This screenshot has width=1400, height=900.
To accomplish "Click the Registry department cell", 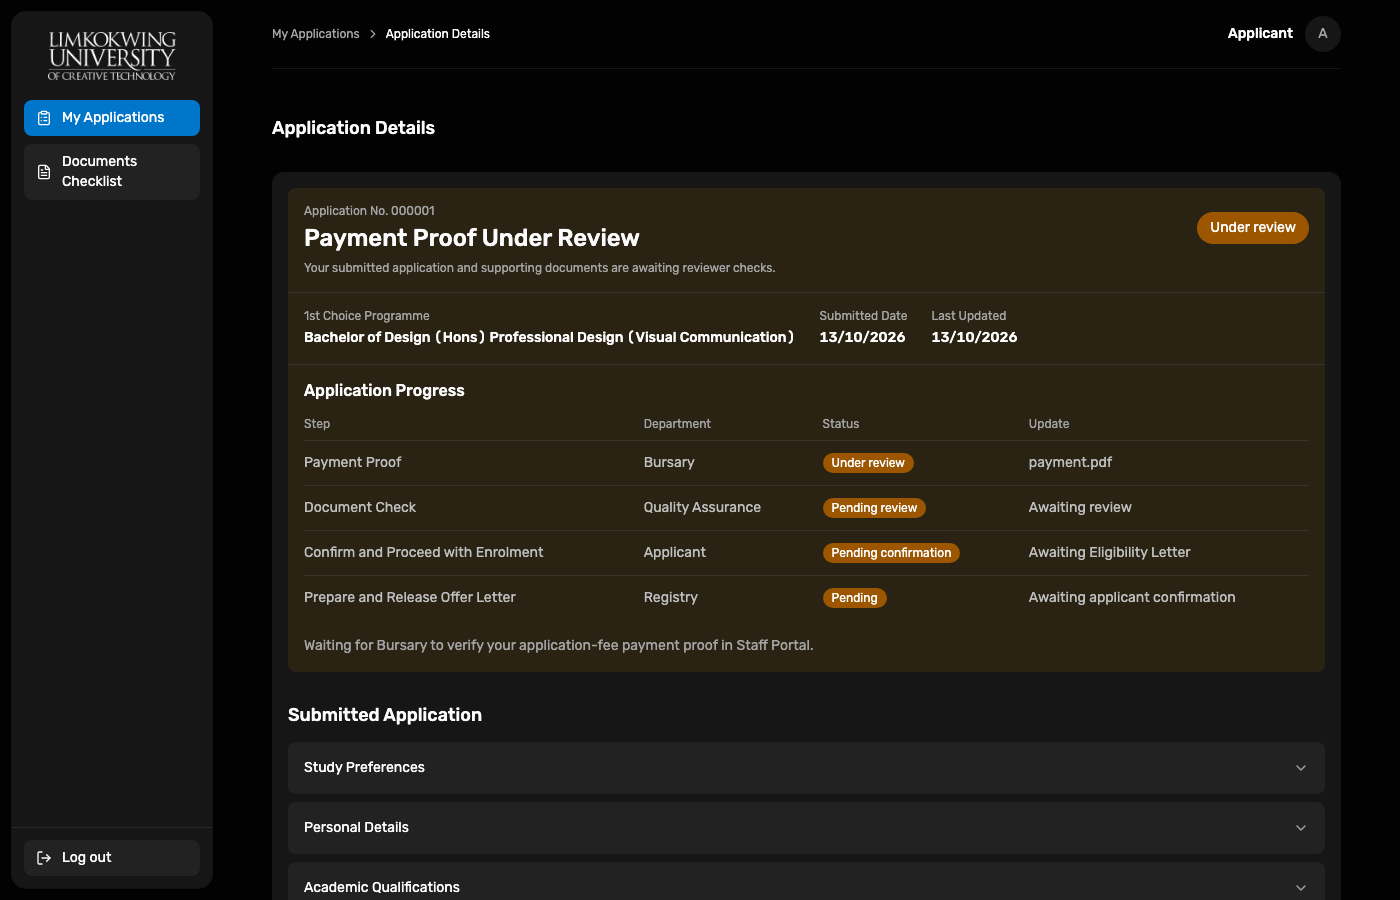I will click(x=671, y=598).
